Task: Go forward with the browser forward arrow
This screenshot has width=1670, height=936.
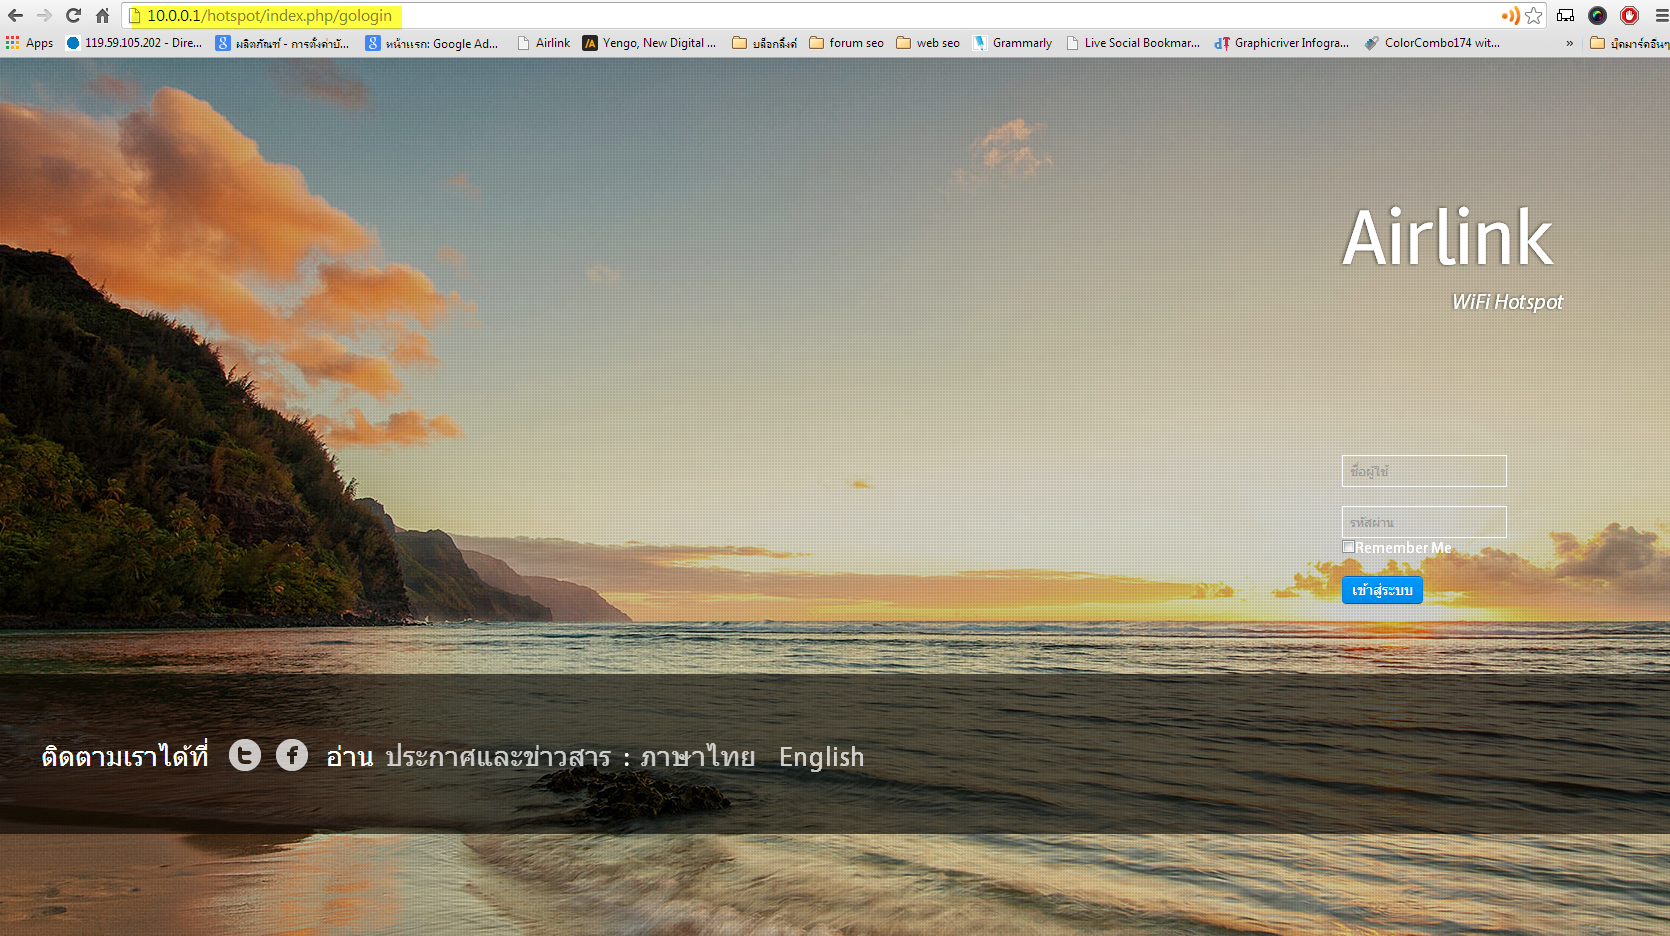Action: point(44,15)
